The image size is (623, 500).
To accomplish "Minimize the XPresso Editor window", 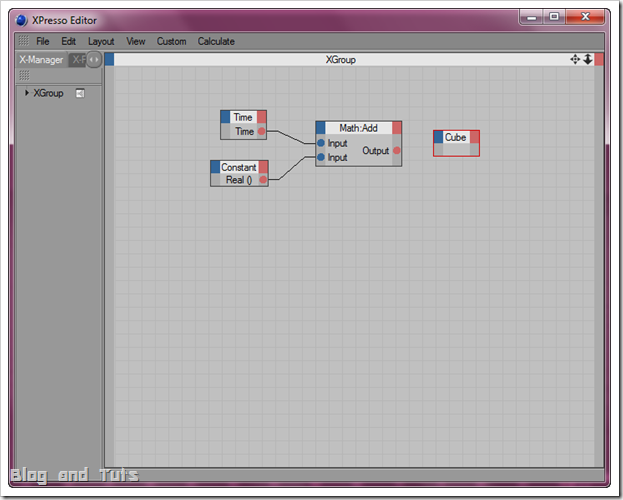I will [532, 17].
